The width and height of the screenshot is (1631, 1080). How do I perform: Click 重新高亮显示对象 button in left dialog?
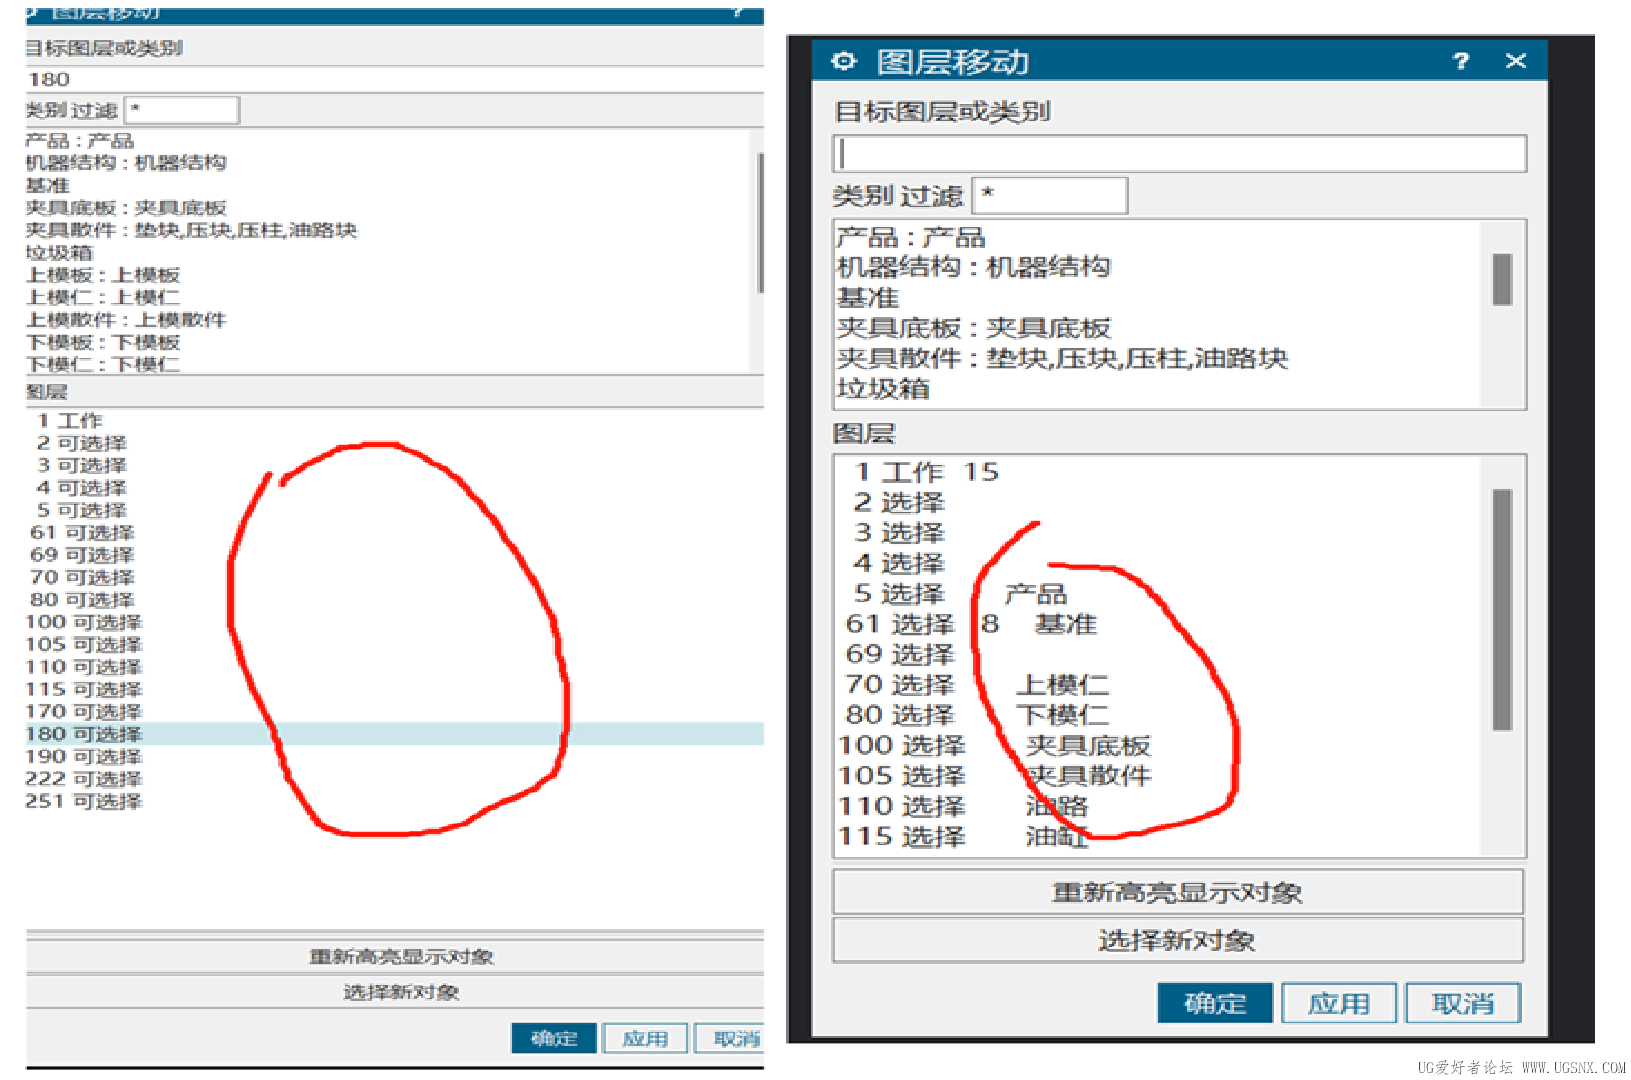click(395, 957)
